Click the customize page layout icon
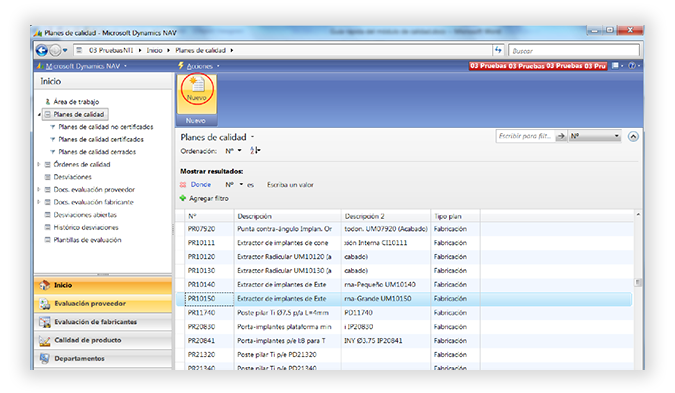Viewport: 675px width, 393px height. pyautogui.click(x=615, y=65)
